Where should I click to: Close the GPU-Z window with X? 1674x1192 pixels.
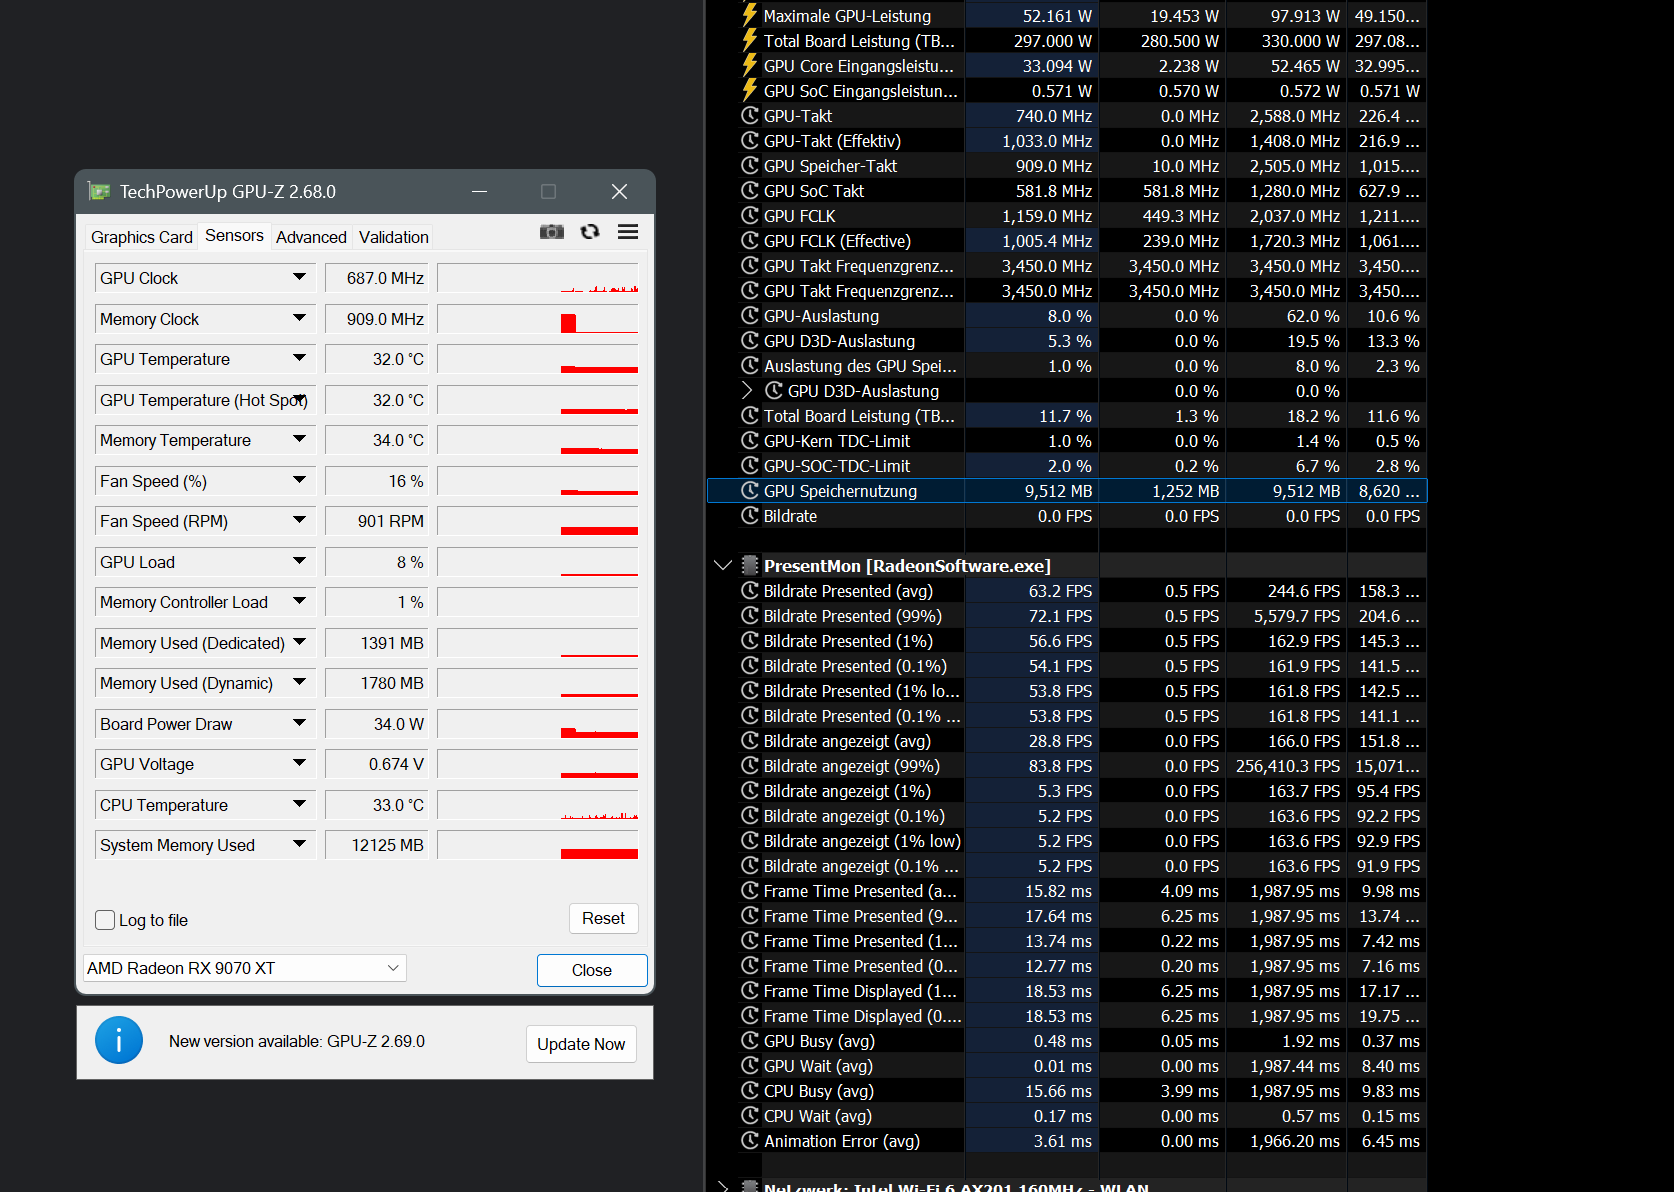click(x=619, y=191)
